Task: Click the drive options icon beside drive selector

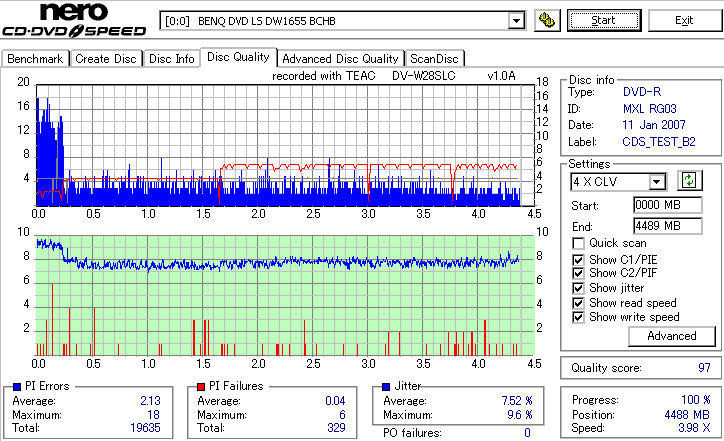Action: click(x=545, y=20)
